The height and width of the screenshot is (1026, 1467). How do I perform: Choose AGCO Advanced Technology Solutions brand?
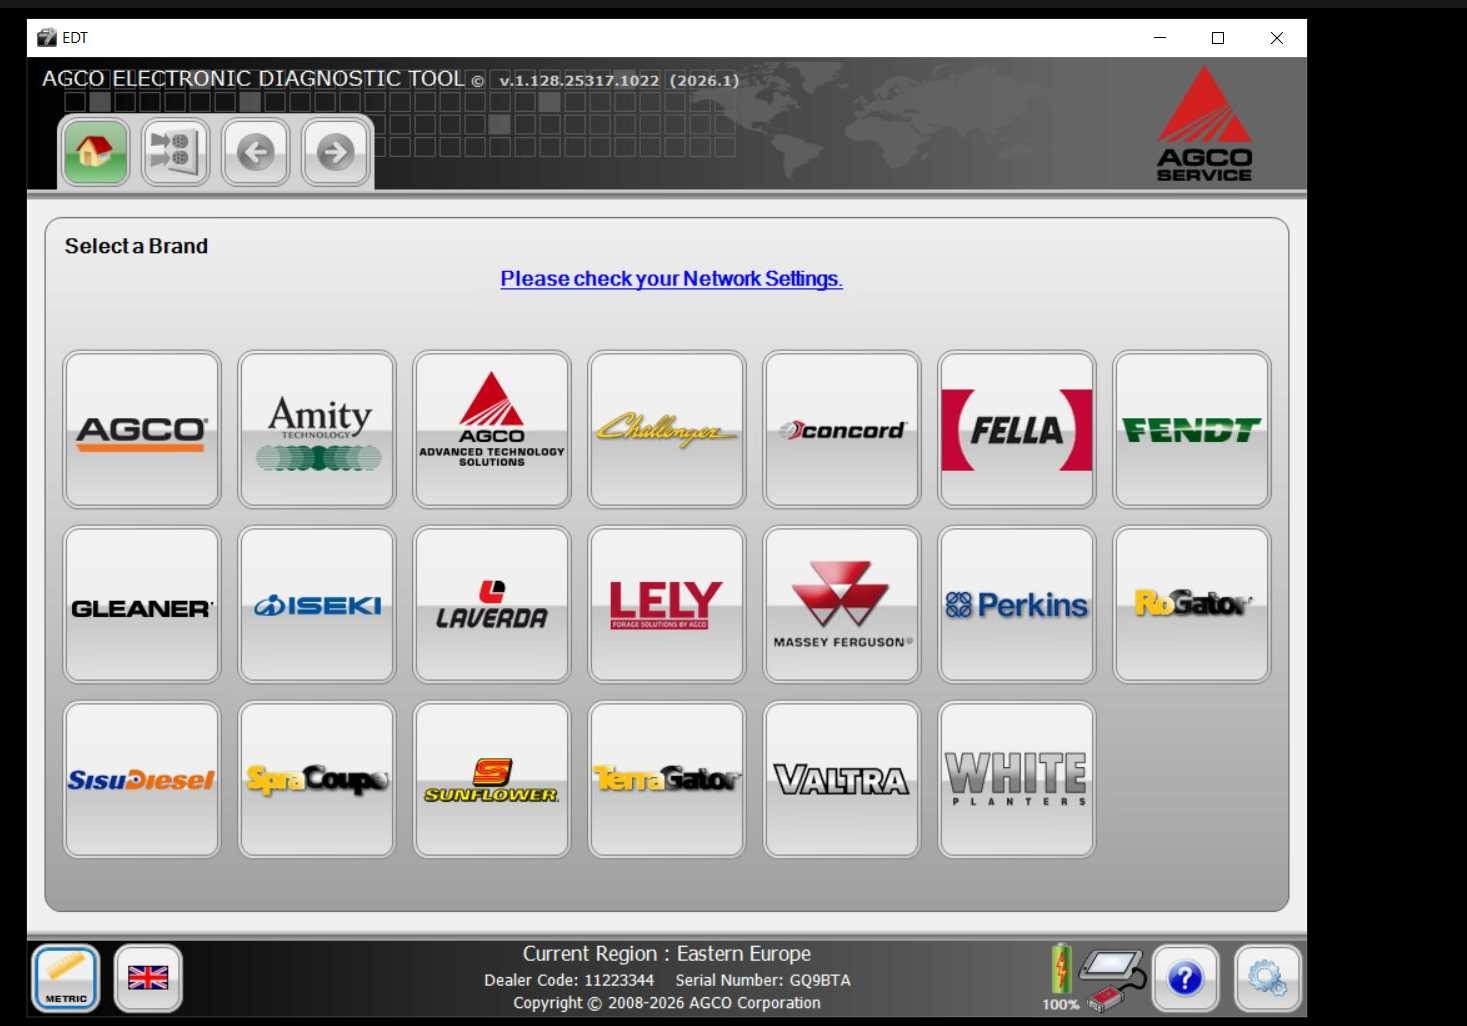pyautogui.click(x=492, y=429)
